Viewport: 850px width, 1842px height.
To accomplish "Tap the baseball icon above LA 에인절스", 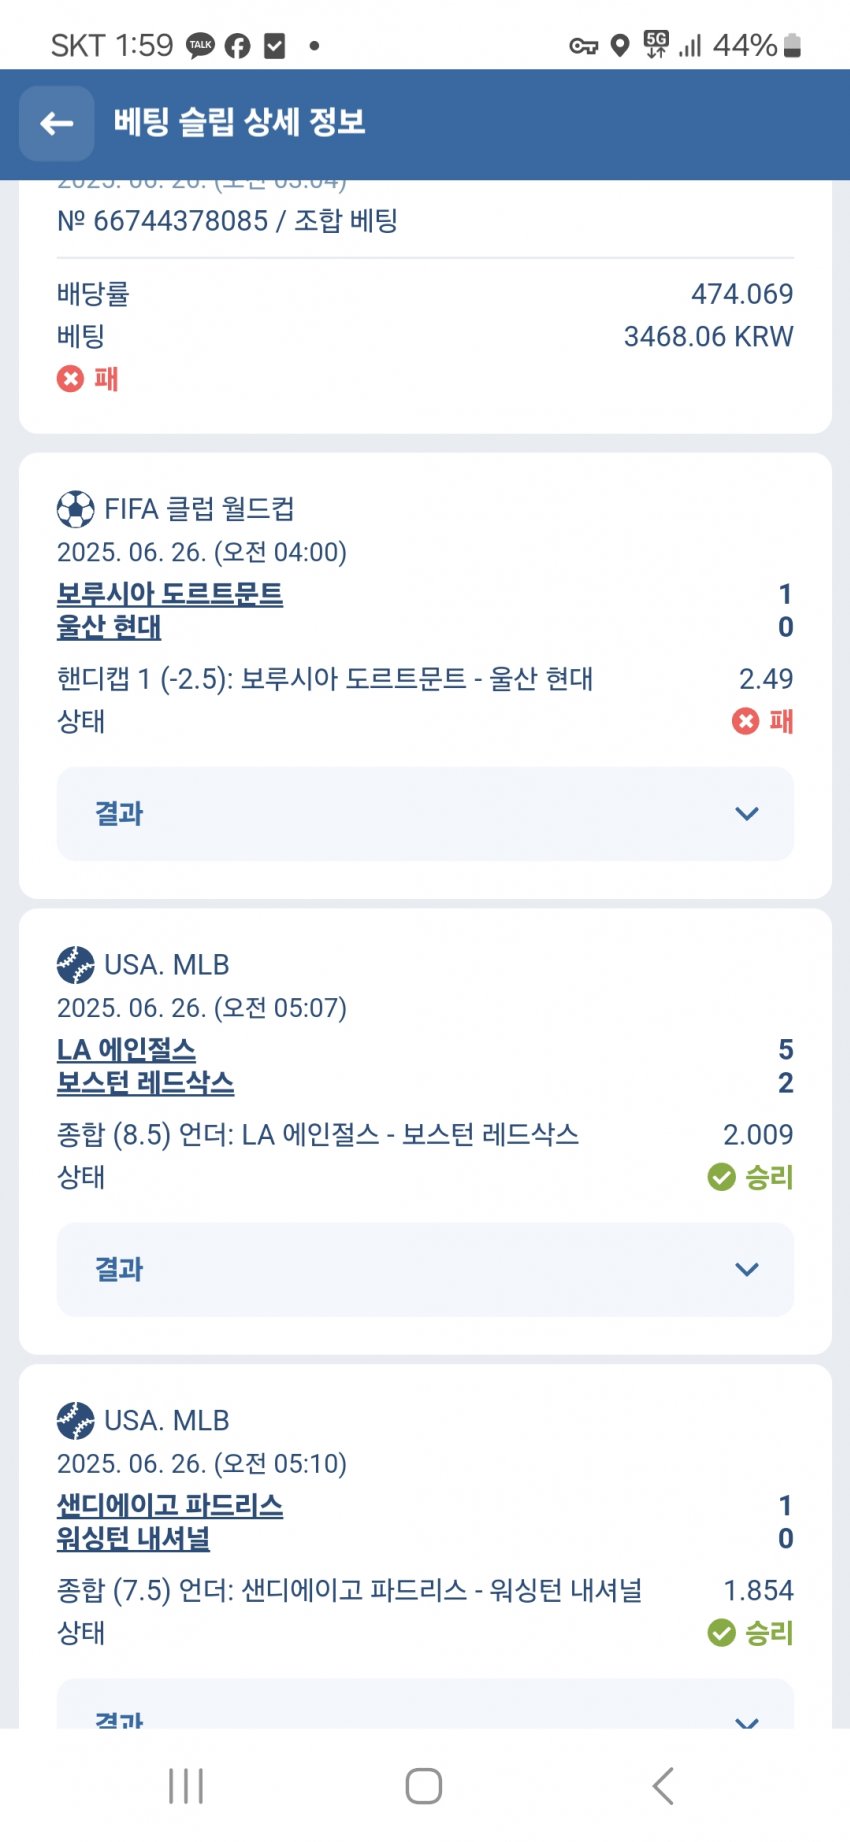I will pos(76,965).
